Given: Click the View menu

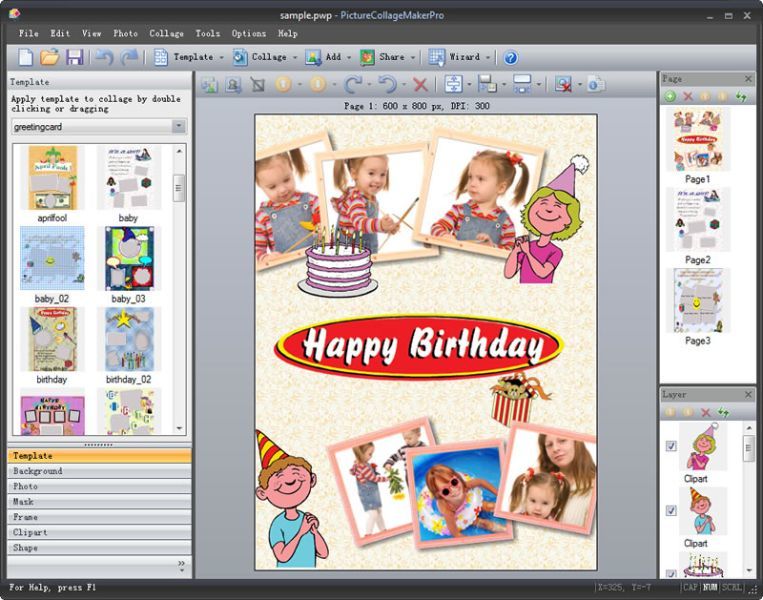Looking at the screenshot, I should tap(91, 33).
